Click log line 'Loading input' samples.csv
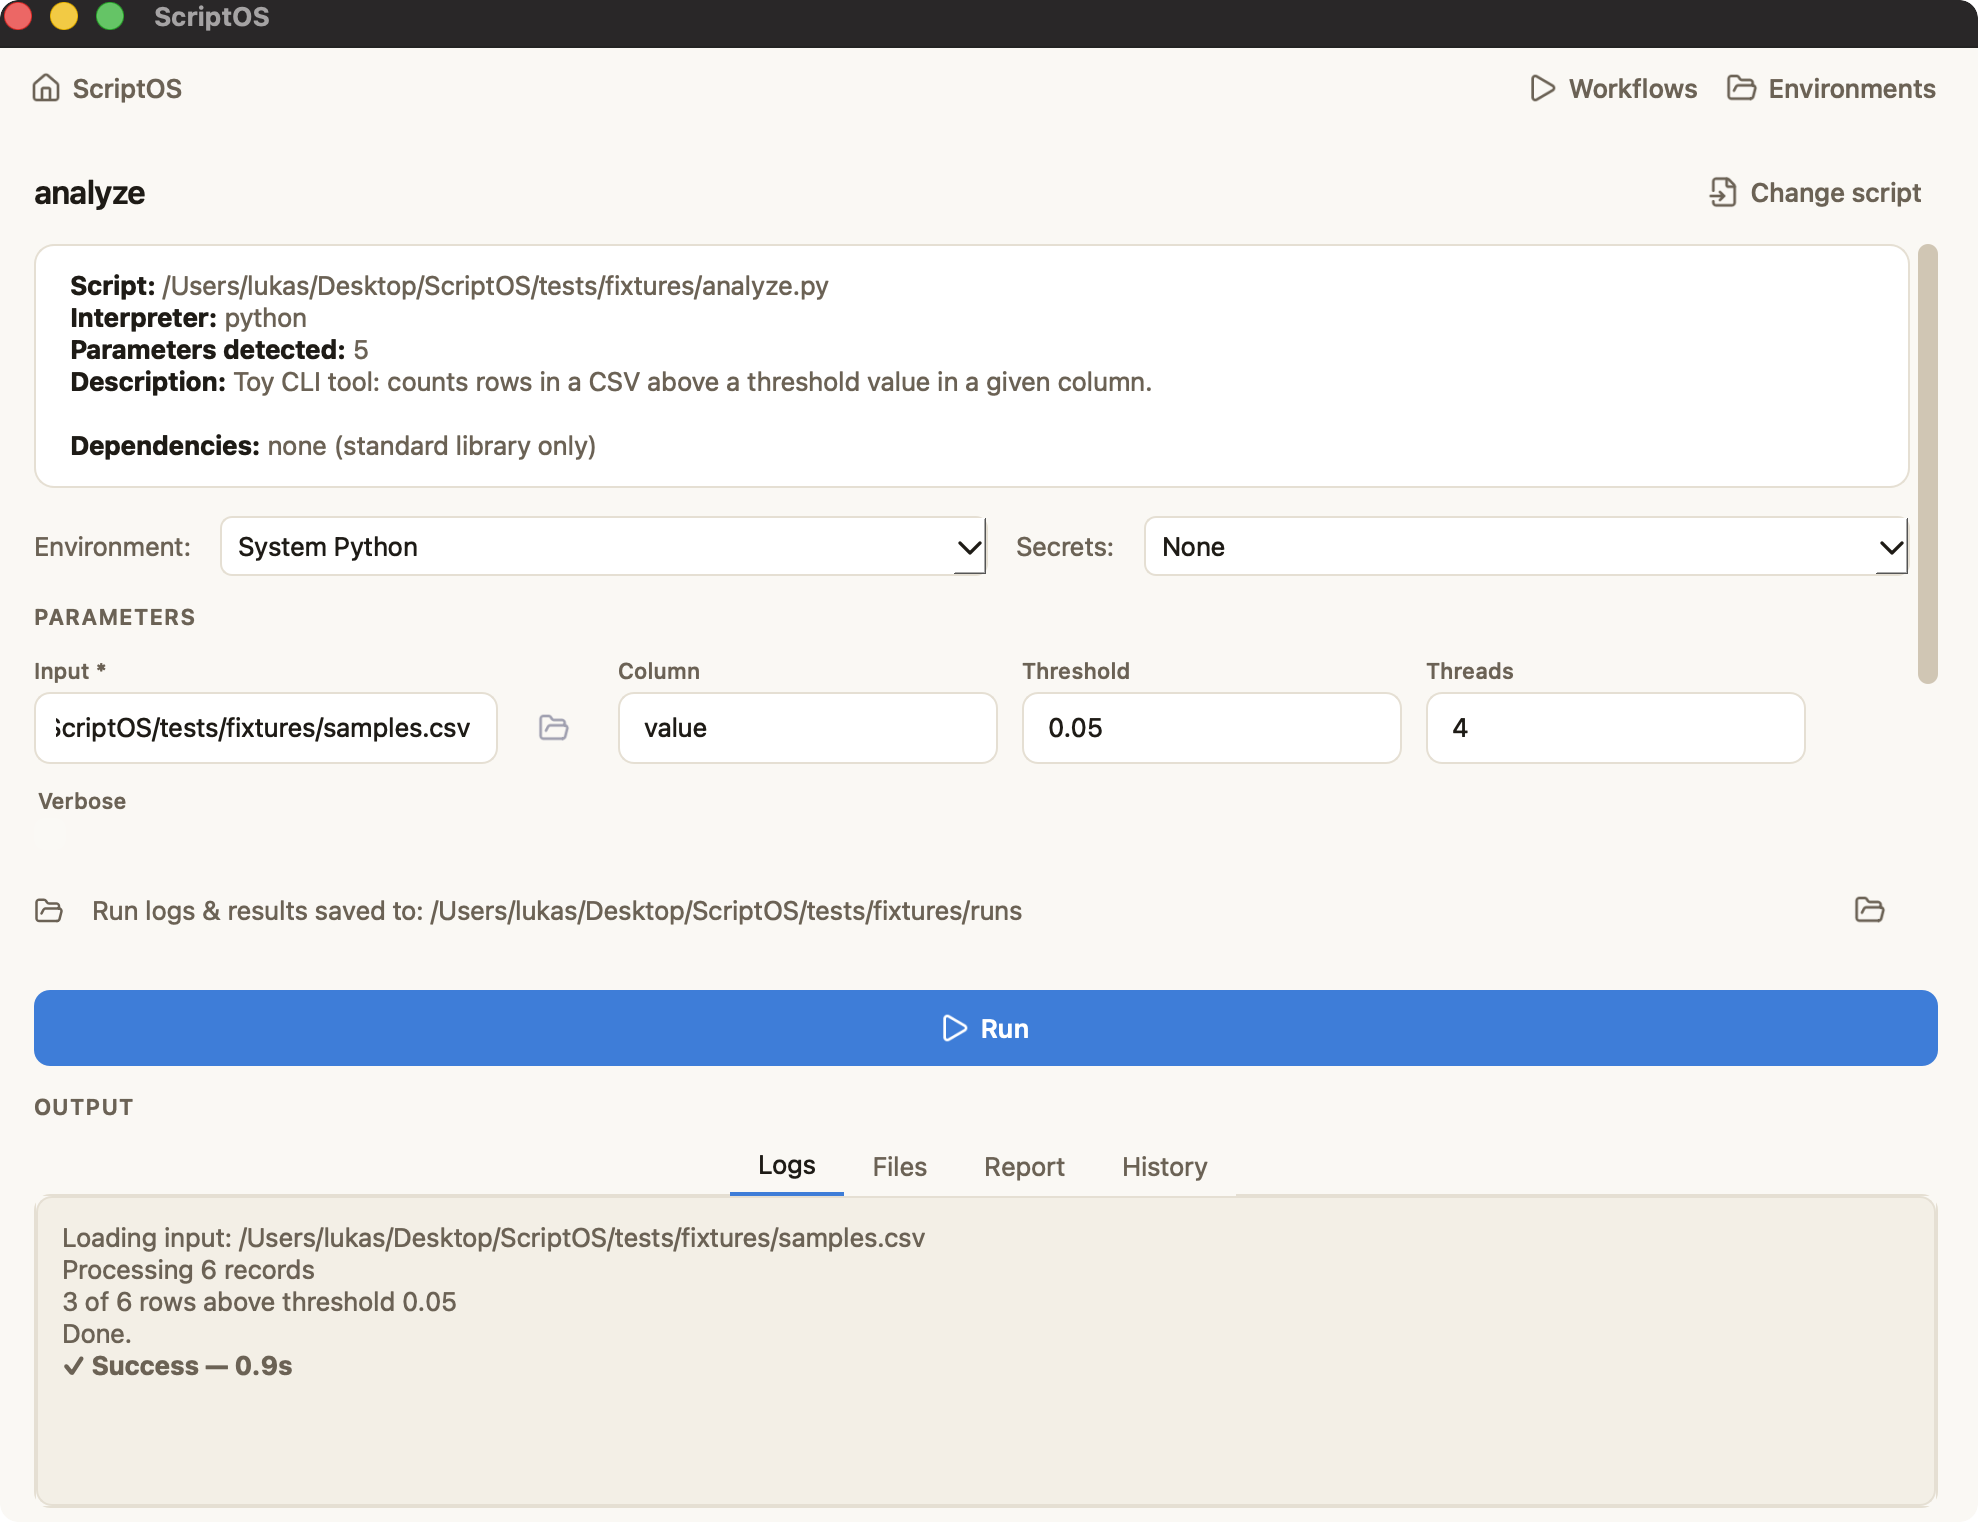This screenshot has width=1978, height=1522. (493, 1238)
